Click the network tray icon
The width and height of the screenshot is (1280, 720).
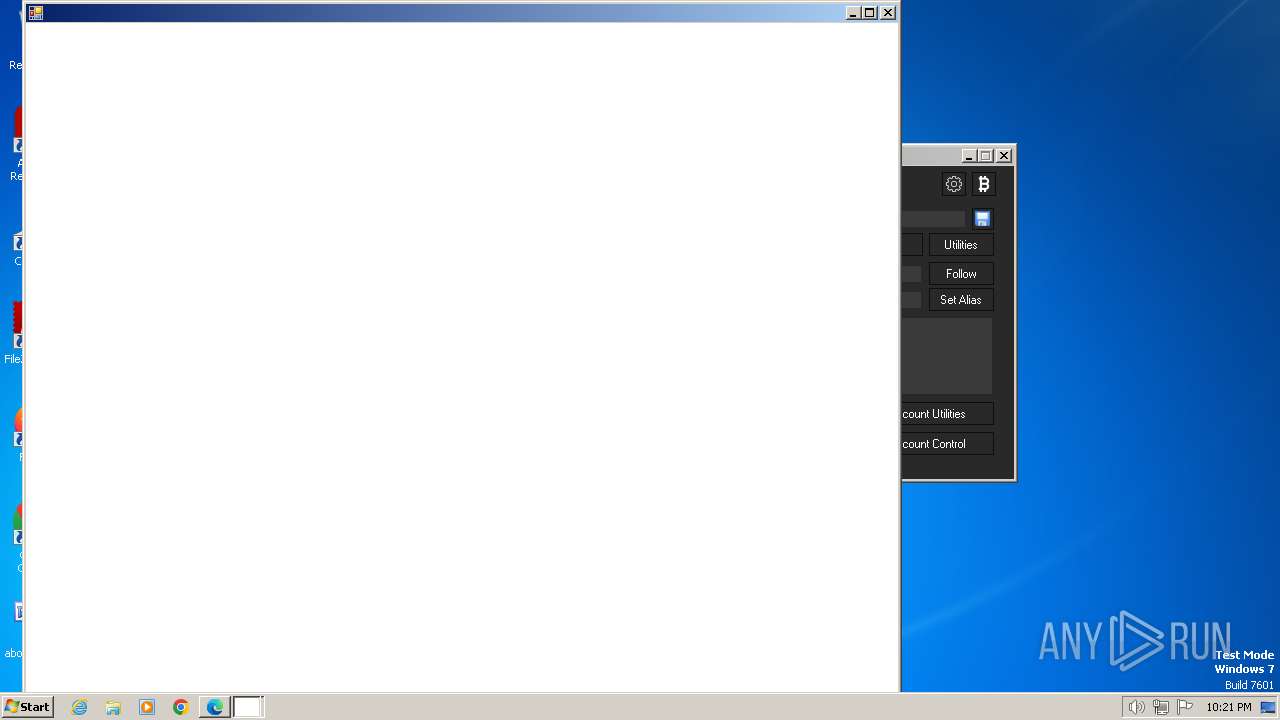pos(1161,707)
